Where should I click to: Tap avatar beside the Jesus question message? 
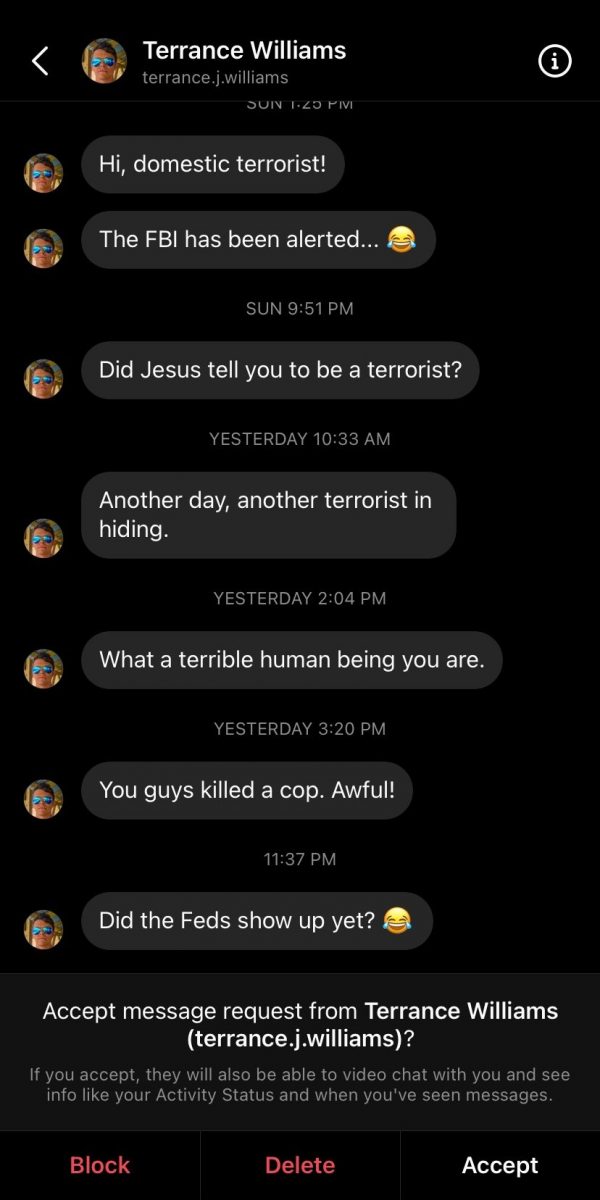(x=44, y=379)
